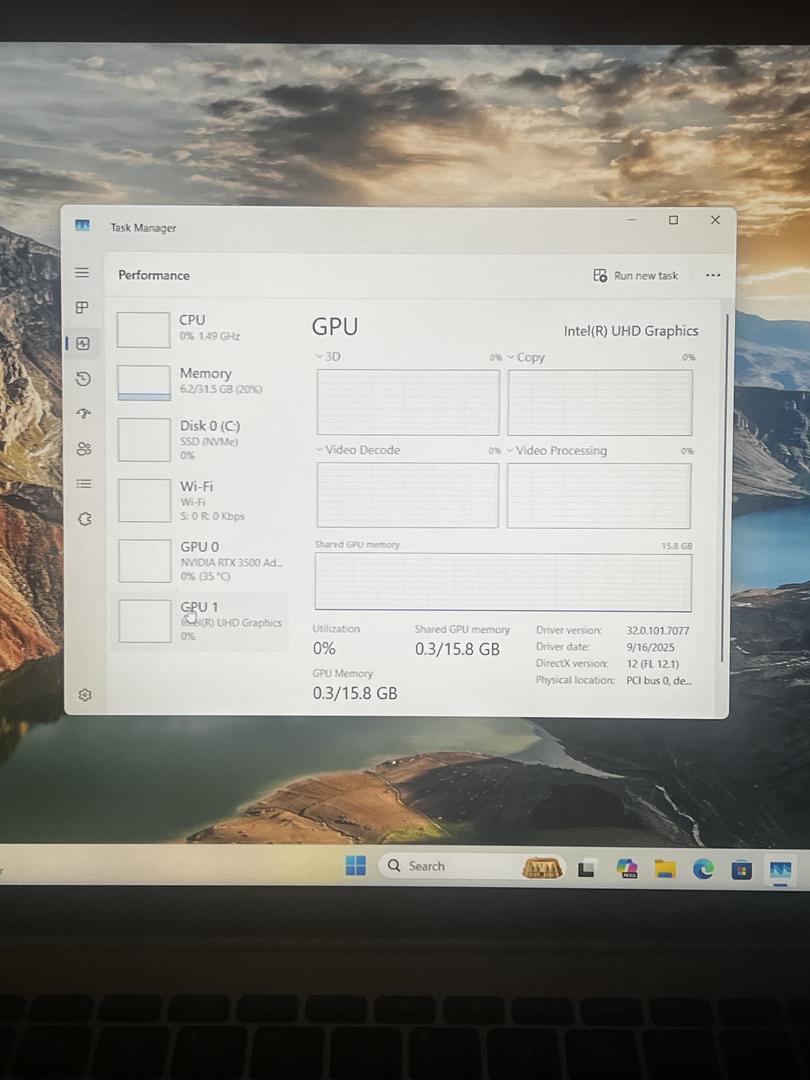Open Copilot from the taskbar
This screenshot has width=810, height=1080.
[x=626, y=869]
